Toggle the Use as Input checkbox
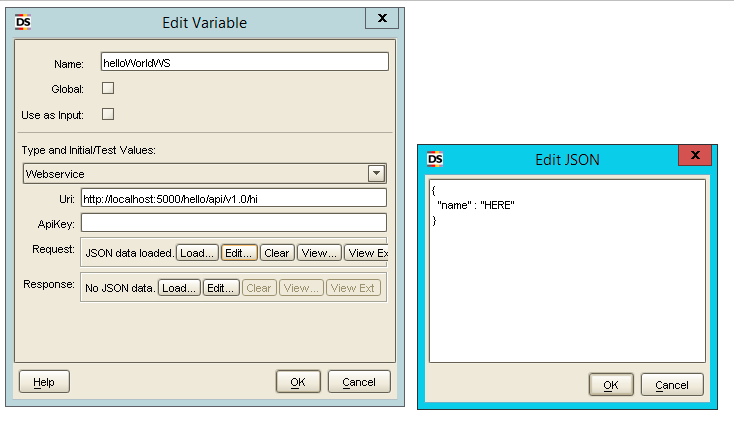Screen dimensions: 734x422 point(108,114)
